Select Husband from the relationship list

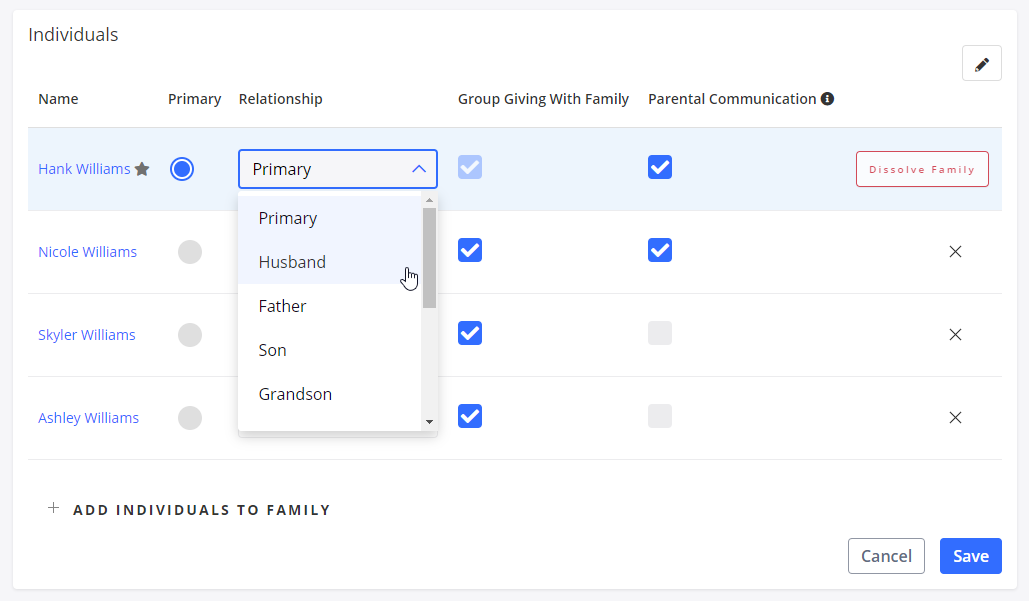point(292,261)
